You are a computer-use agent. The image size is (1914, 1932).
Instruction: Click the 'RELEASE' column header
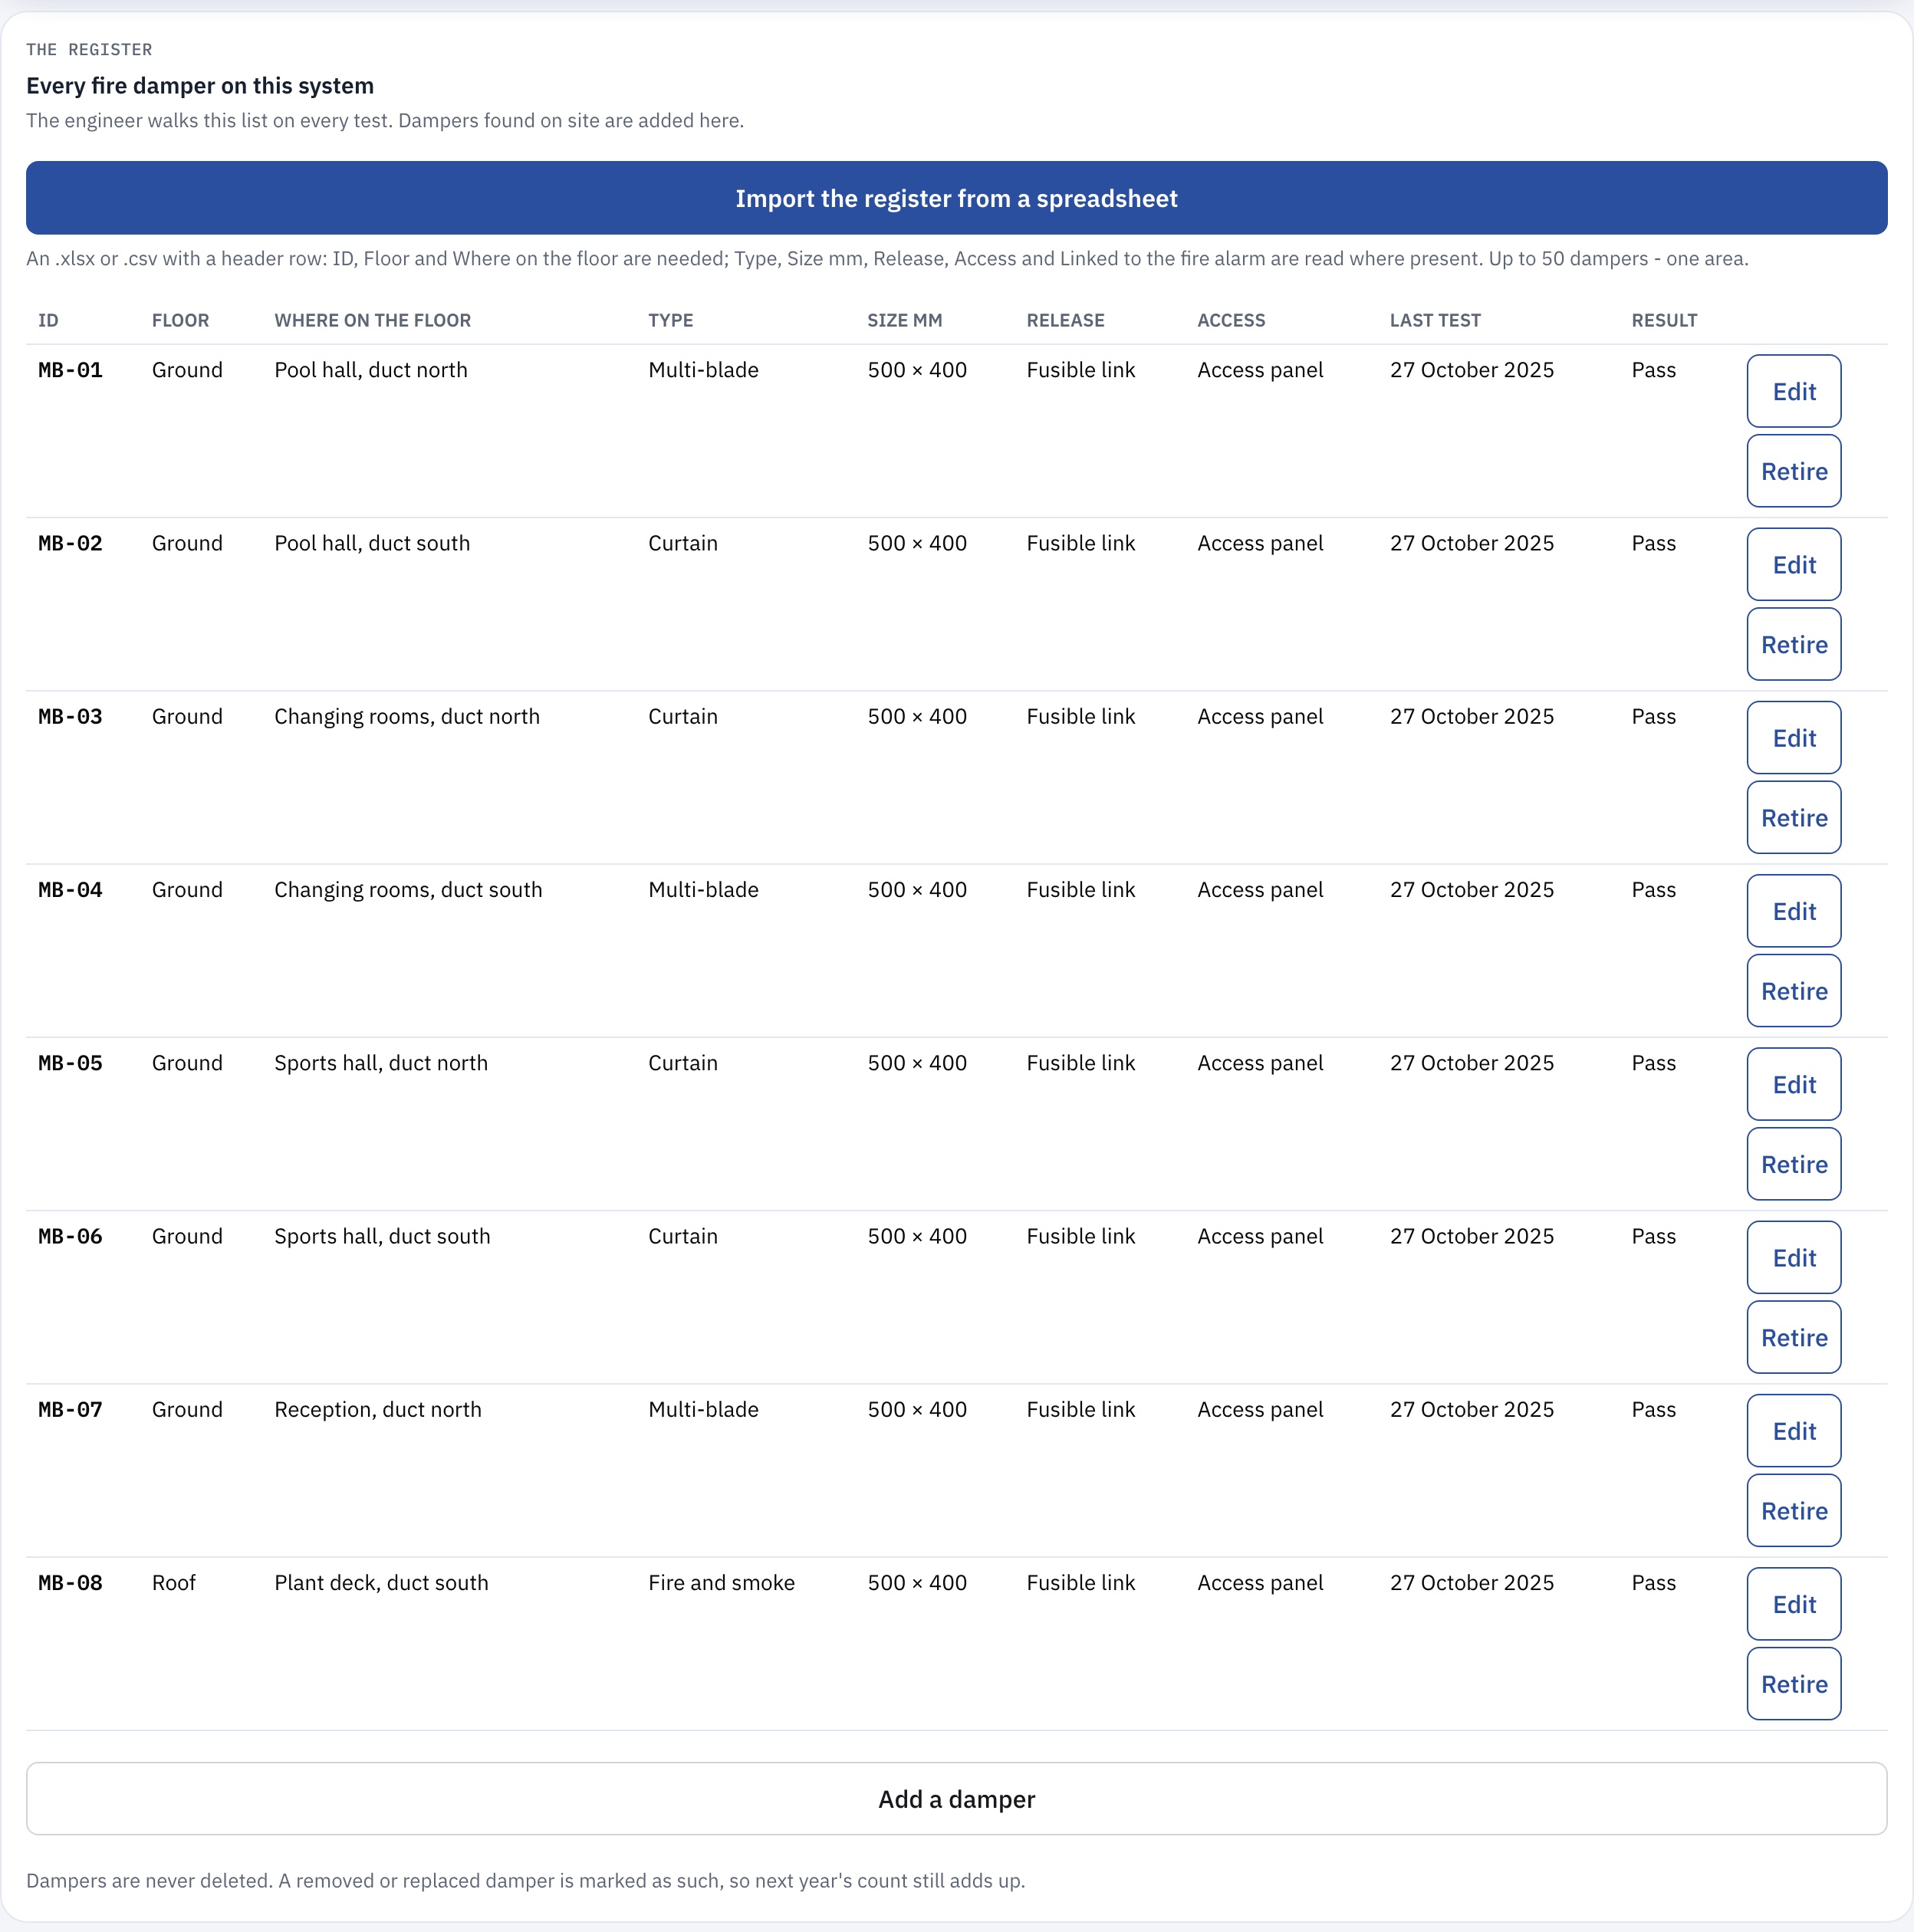pos(1065,320)
